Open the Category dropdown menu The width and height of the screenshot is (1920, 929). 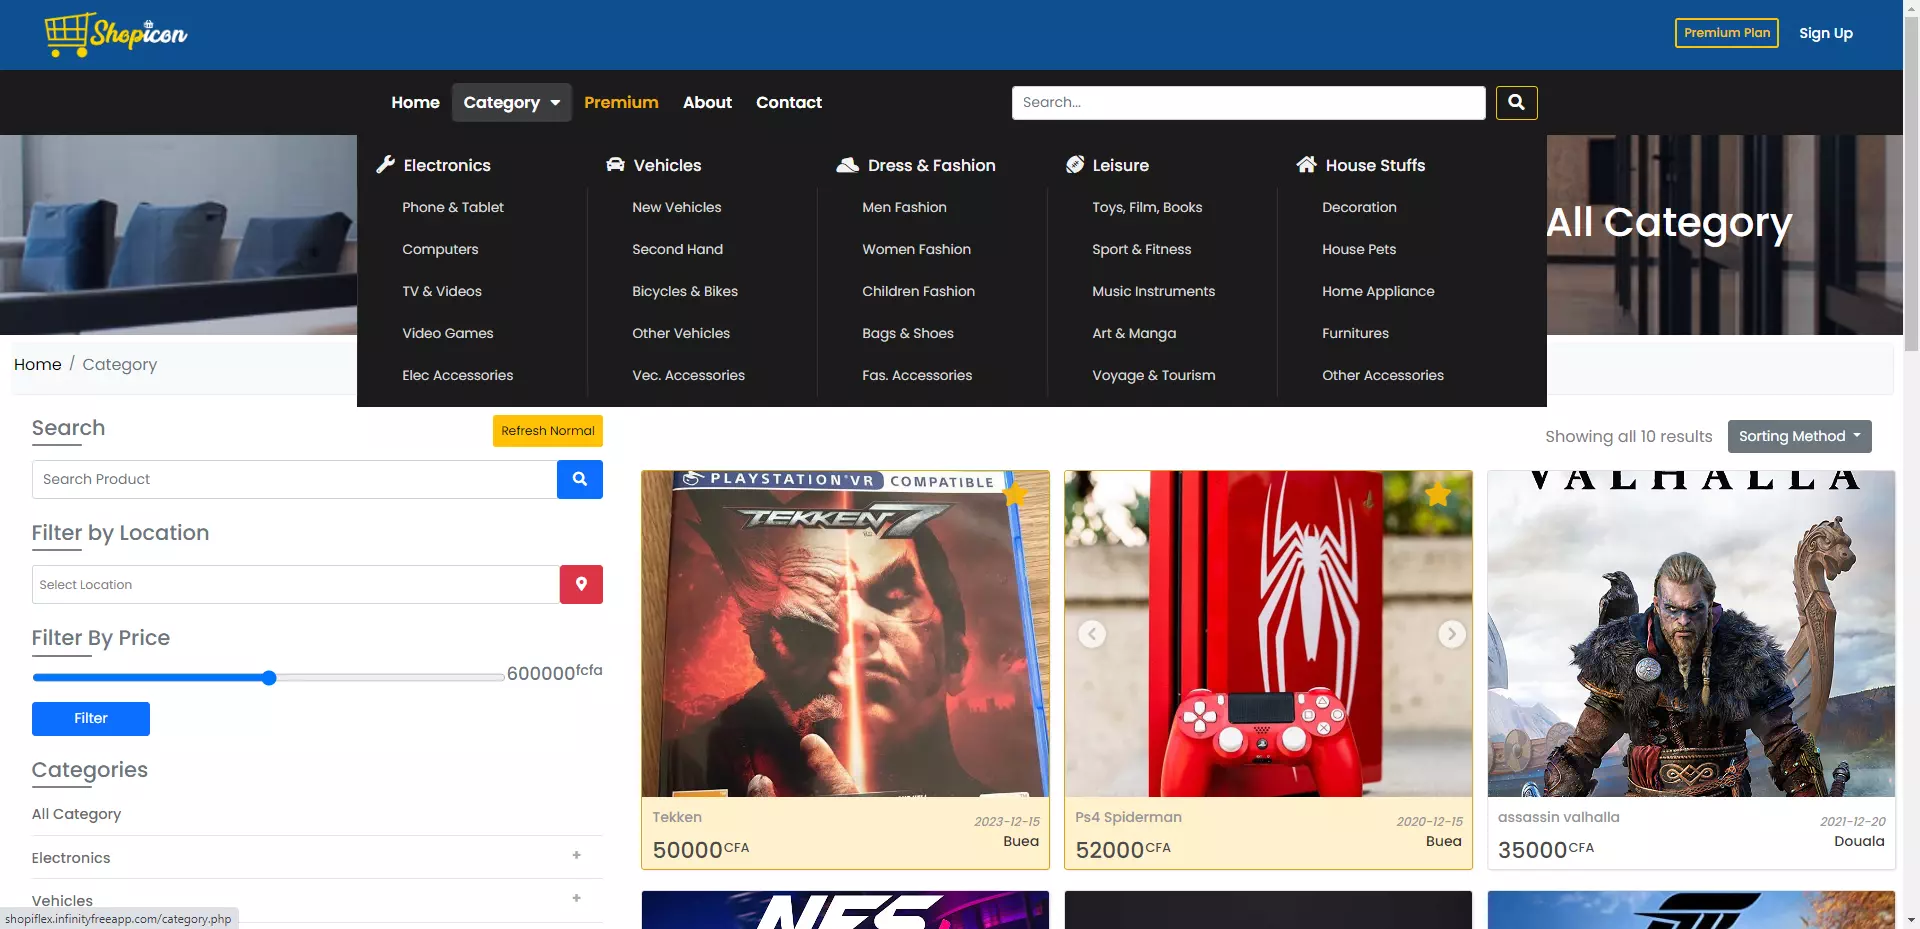point(511,102)
